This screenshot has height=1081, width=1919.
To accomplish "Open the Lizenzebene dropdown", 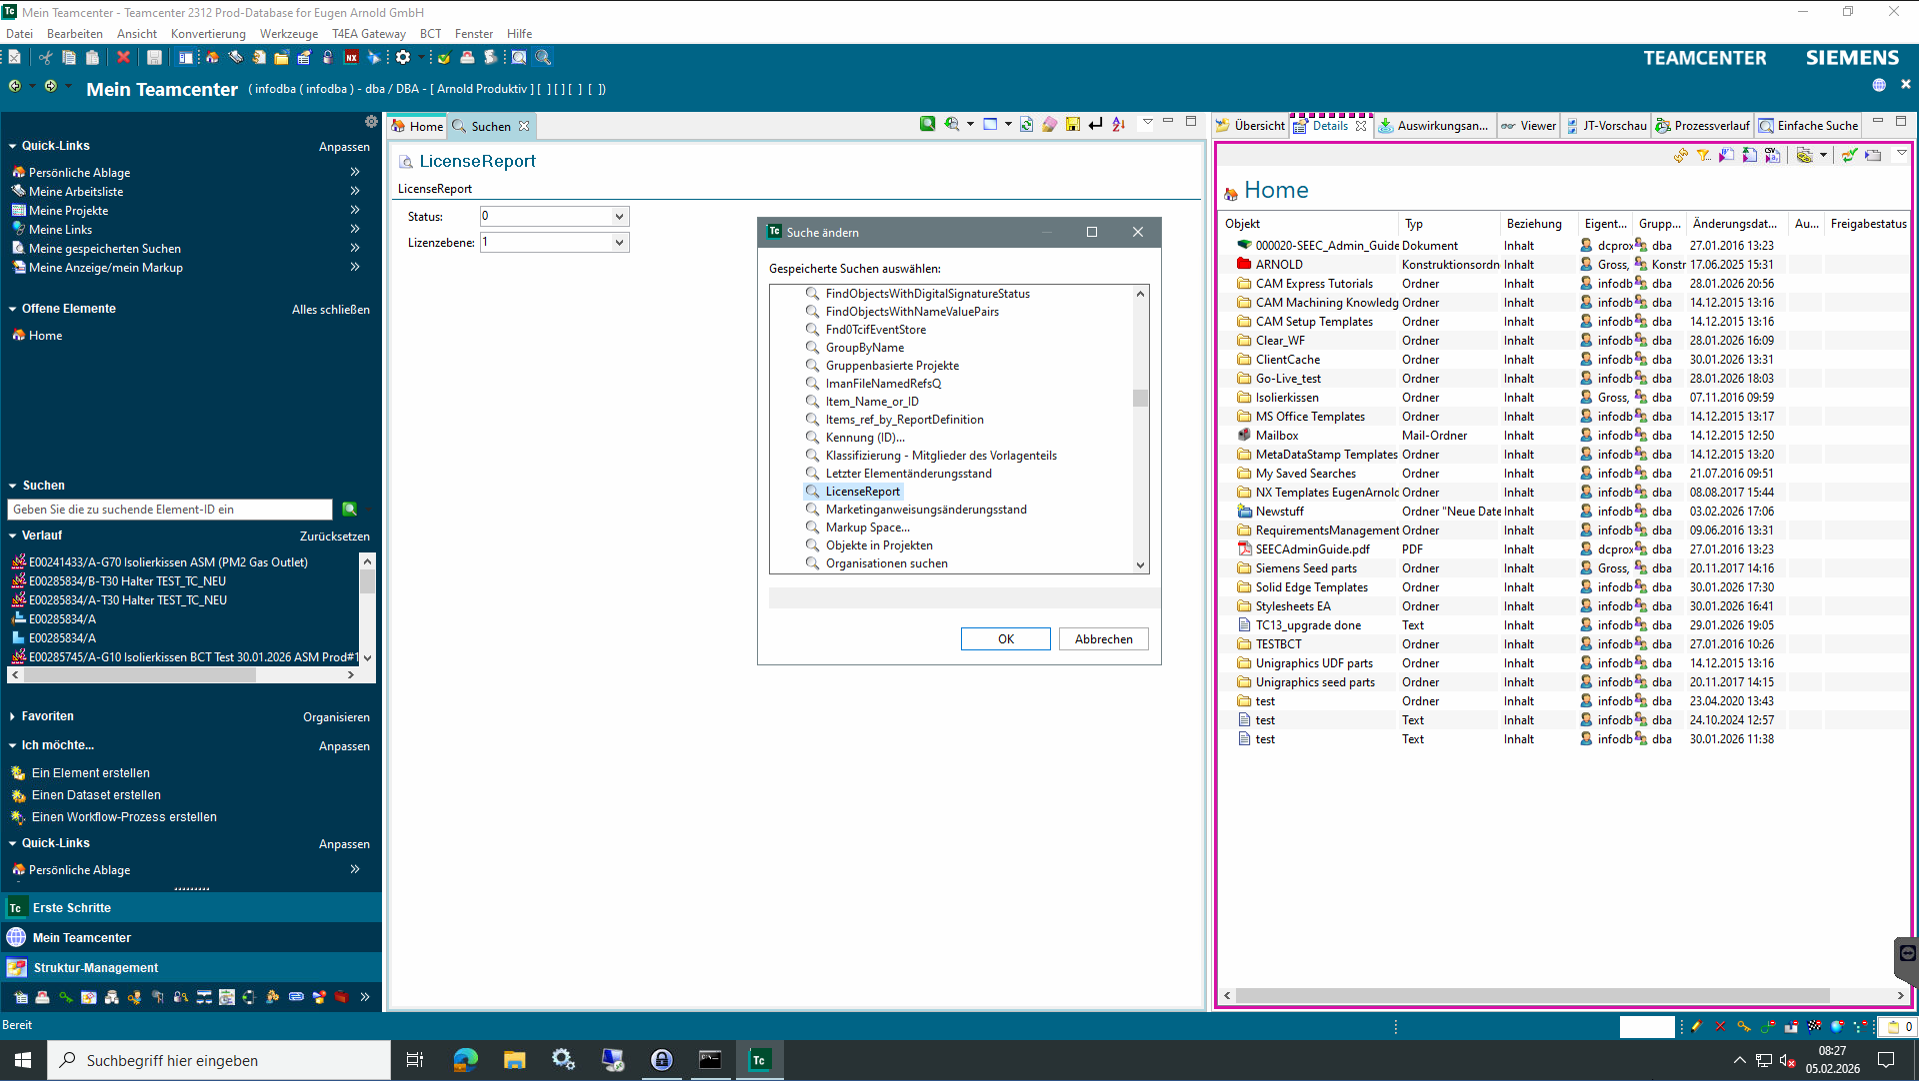I will [619, 243].
